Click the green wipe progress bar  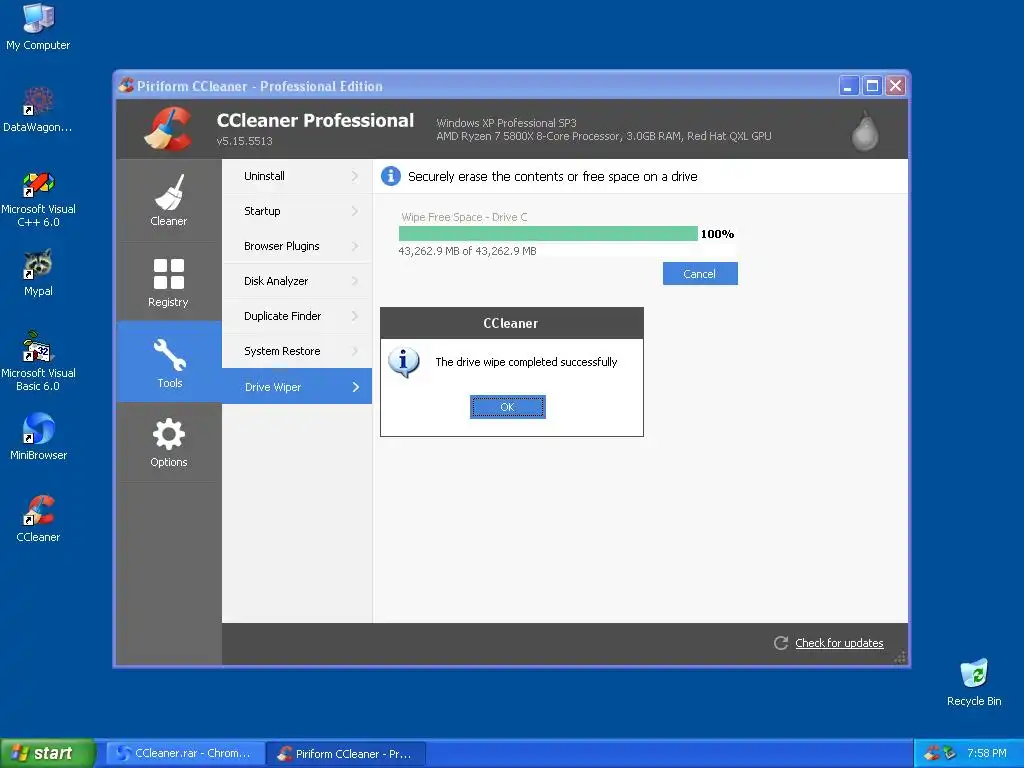548,234
